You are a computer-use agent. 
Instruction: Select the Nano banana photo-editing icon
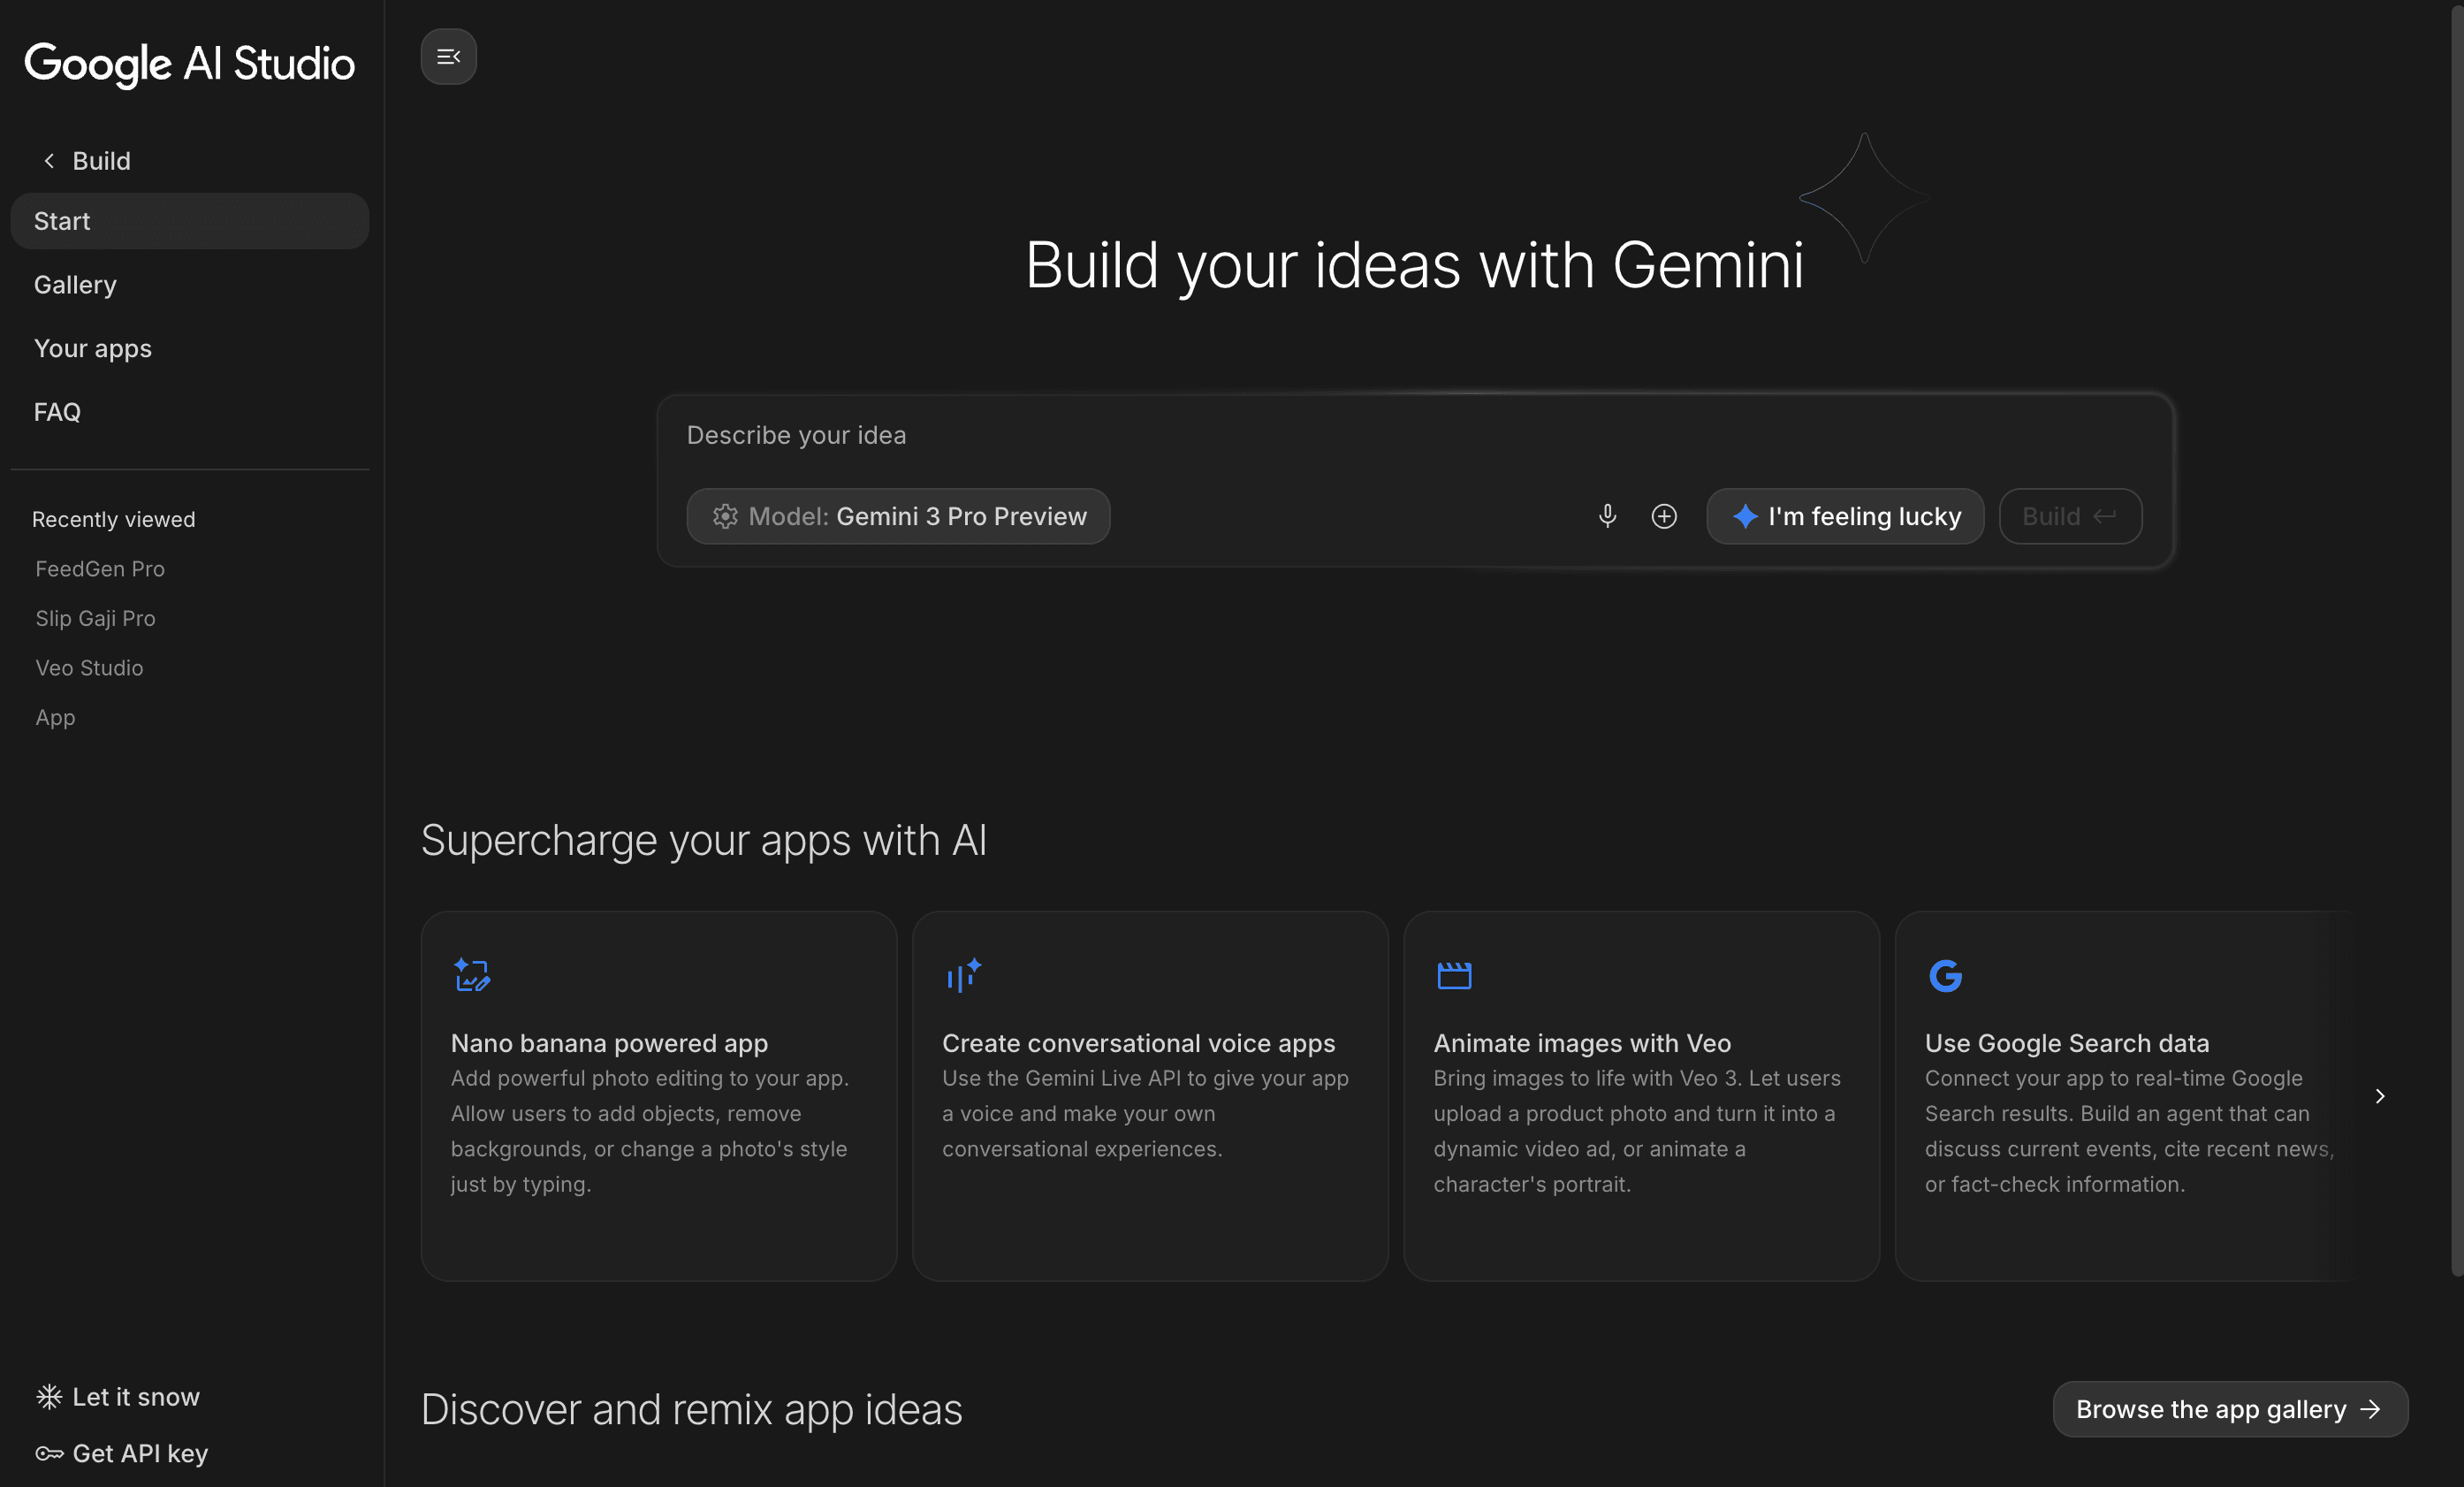(471, 975)
